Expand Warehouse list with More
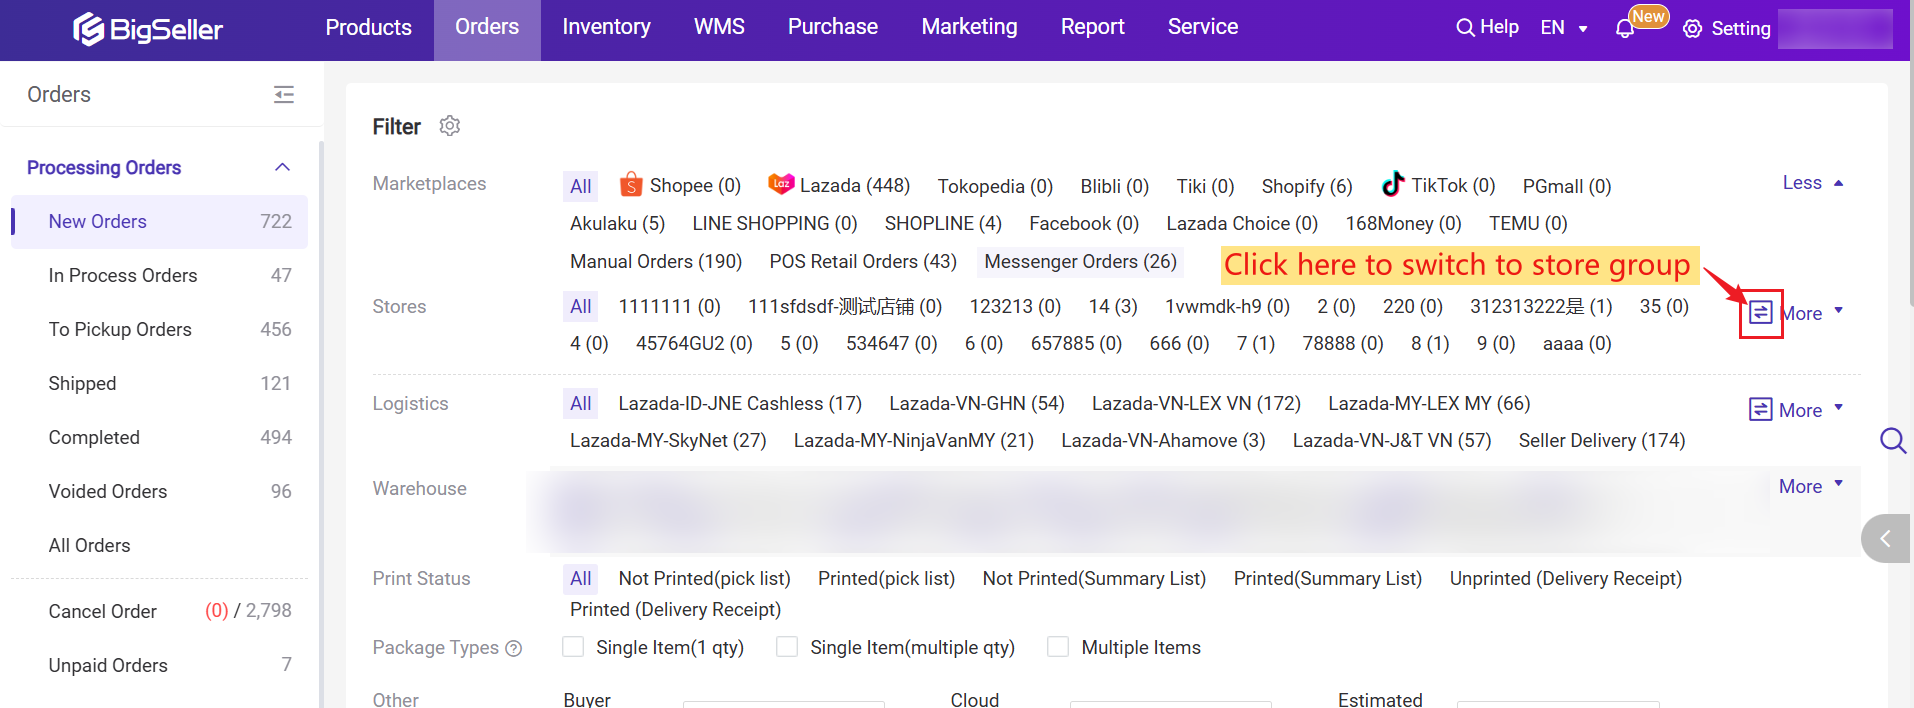 pyautogui.click(x=1811, y=486)
